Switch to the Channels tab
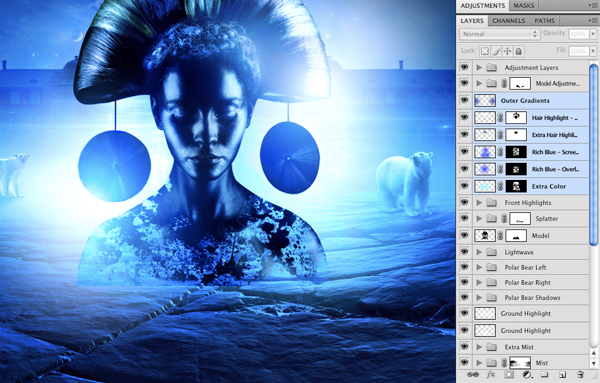The width and height of the screenshot is (600, 383). click(x=509, y=21)
